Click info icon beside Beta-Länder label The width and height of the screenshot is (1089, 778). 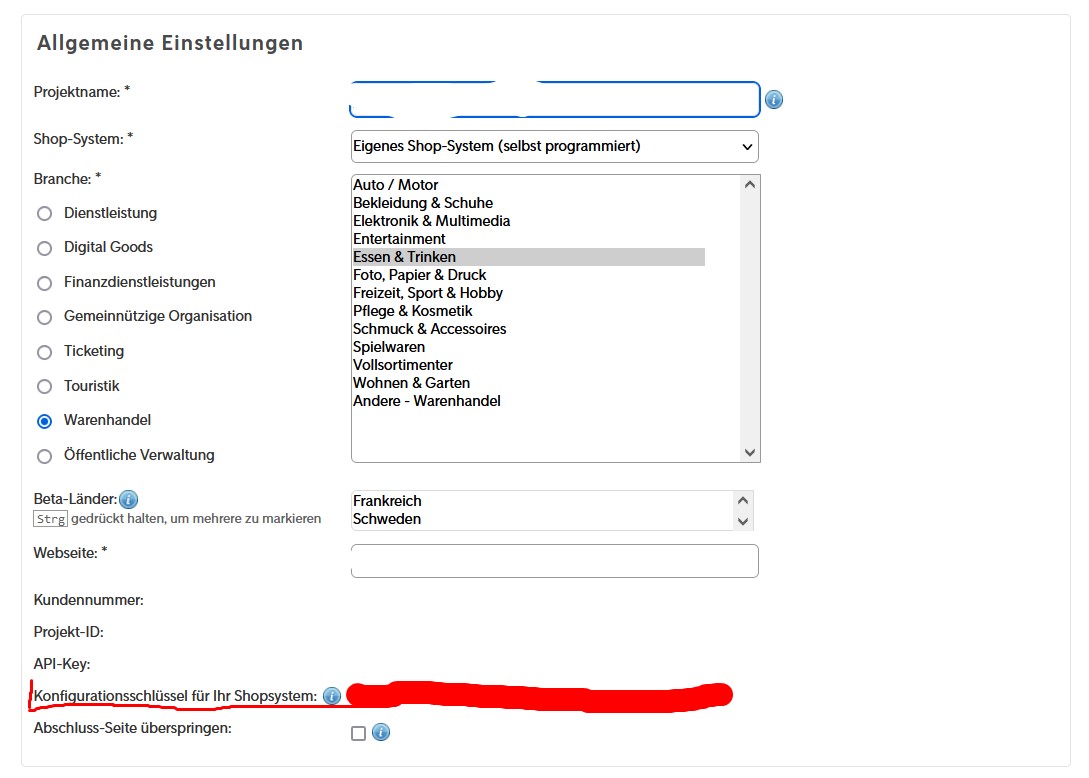point(128,499)
